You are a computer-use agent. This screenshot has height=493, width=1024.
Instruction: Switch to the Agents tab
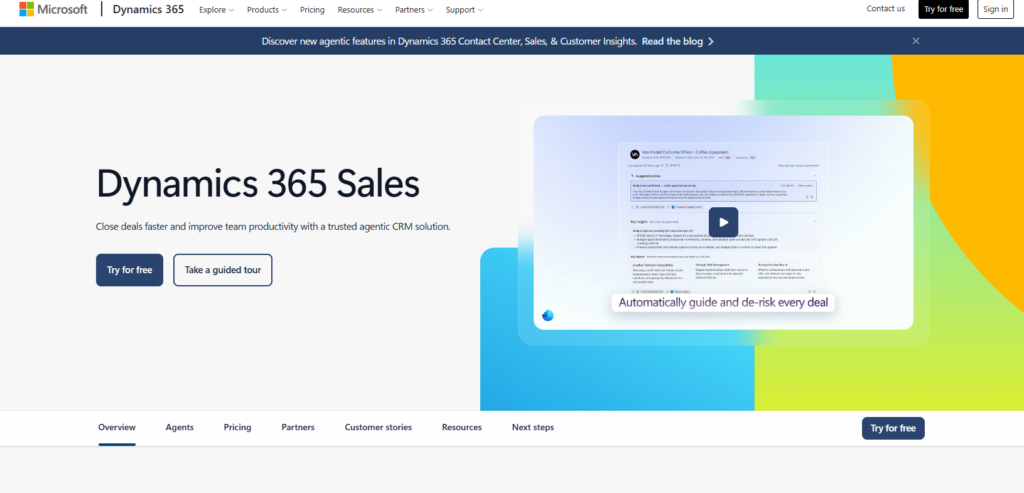coord(180,427)
